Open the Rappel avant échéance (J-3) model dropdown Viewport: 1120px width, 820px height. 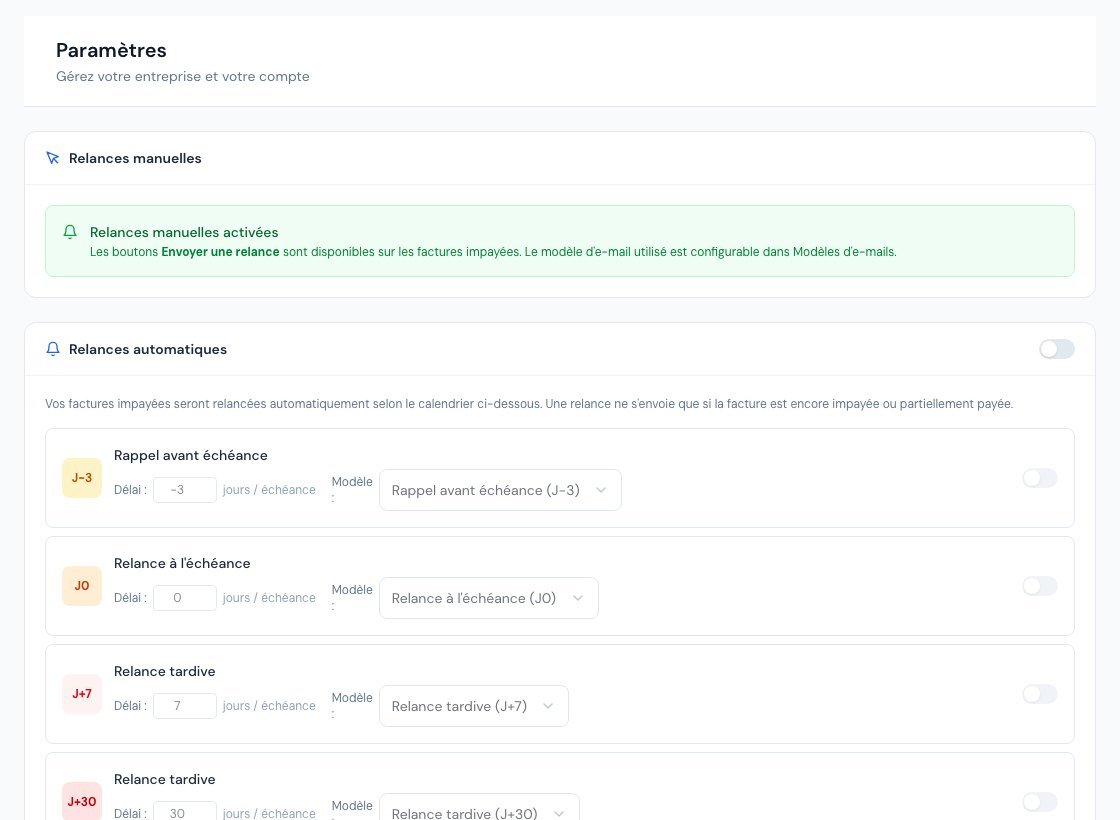500,490
